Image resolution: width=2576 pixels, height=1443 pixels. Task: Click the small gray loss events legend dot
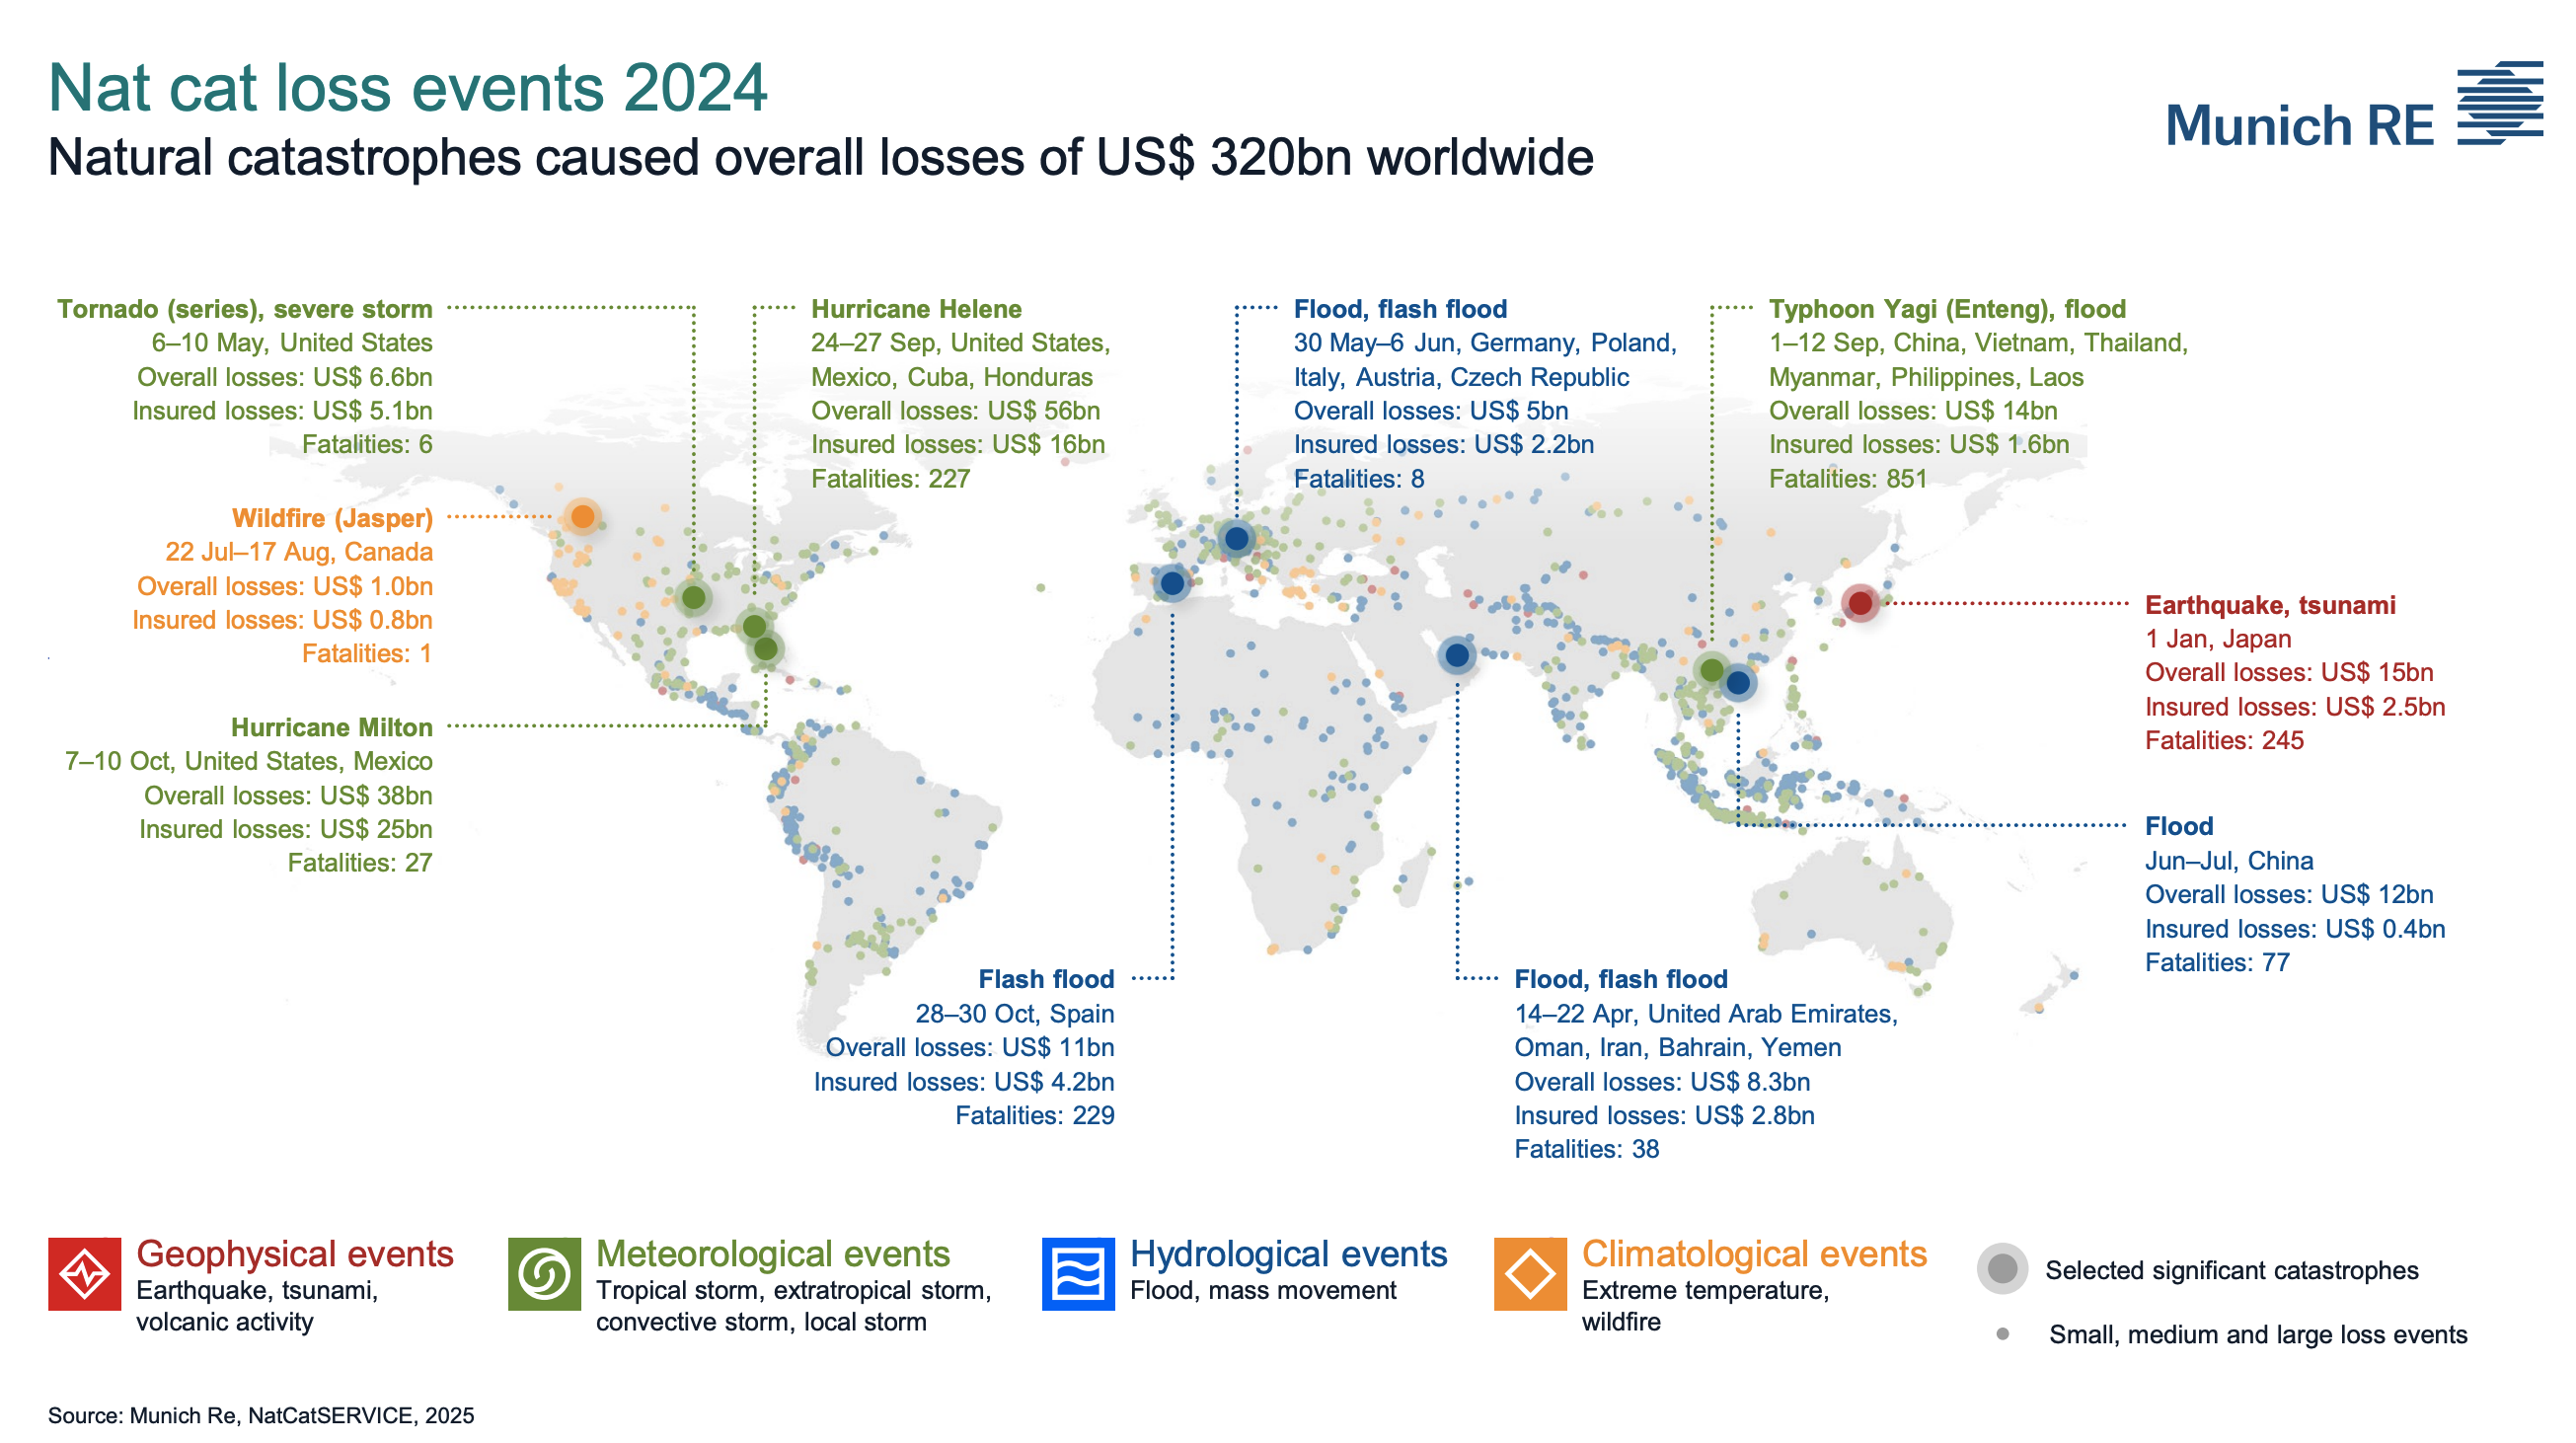coord(2002,1333)
